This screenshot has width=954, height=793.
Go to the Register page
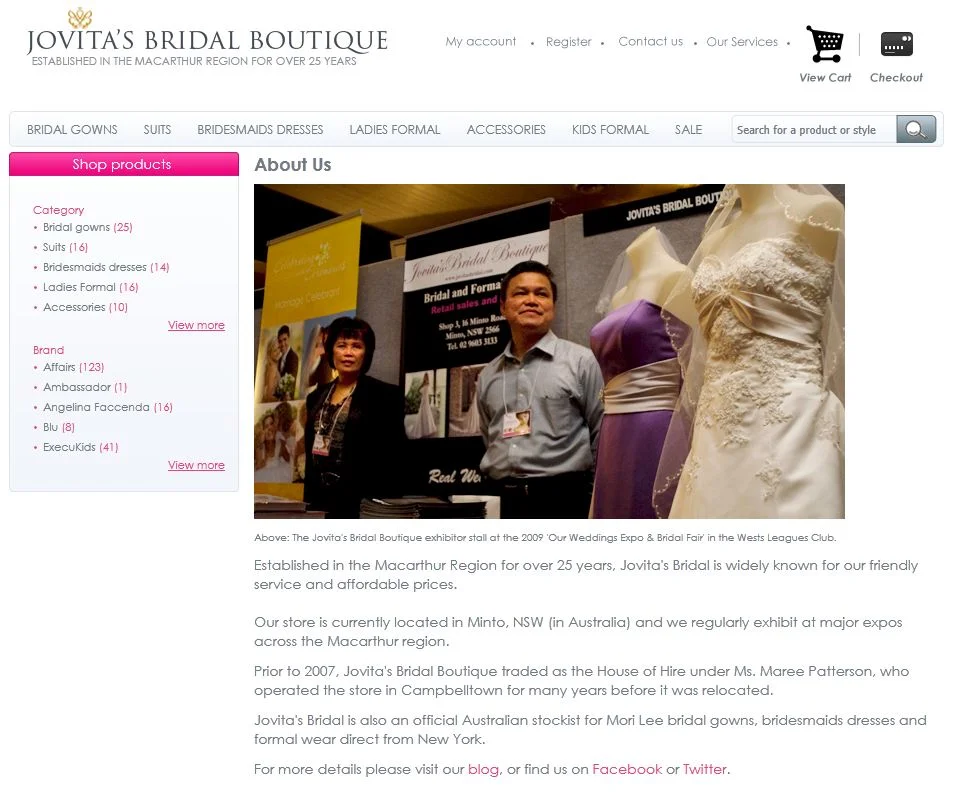tap(568, 41)
